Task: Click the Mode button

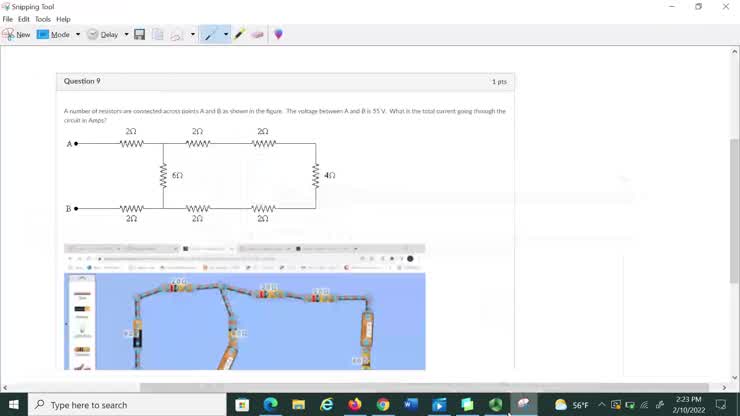Action: 54,34
